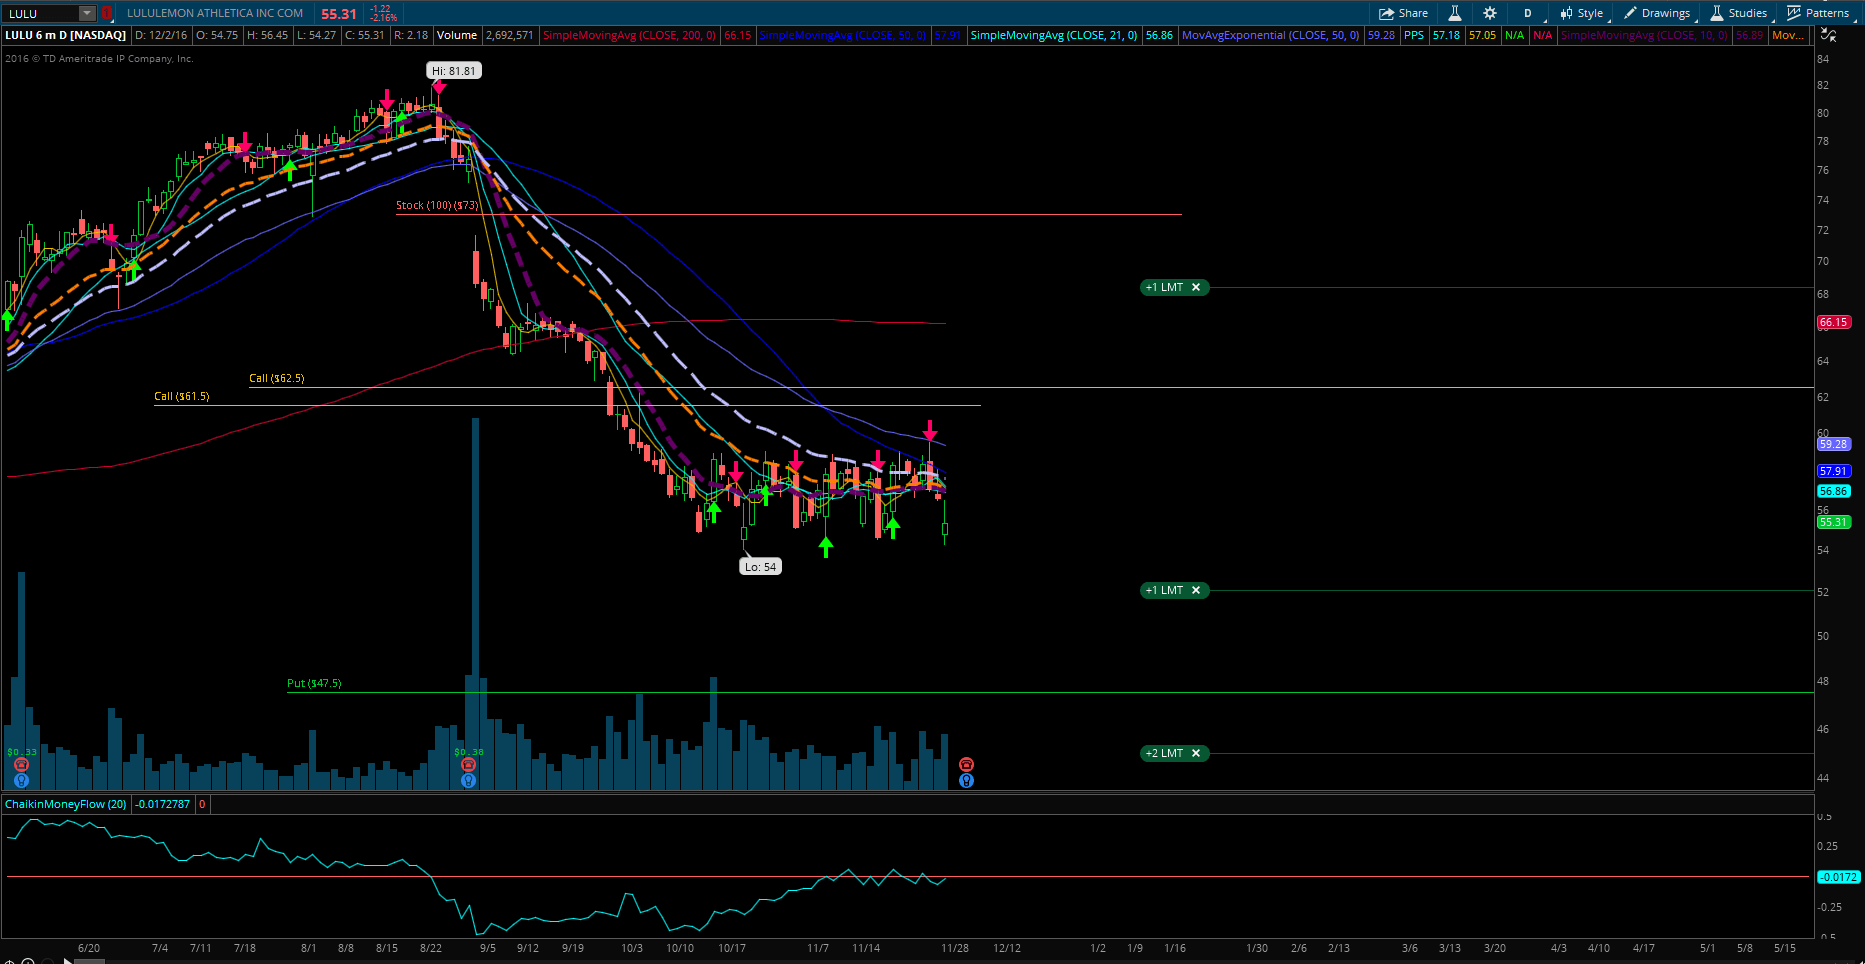
Task: Select the Put ($47.5) position label
Action: pyautogui.click(x=314, y=683)
